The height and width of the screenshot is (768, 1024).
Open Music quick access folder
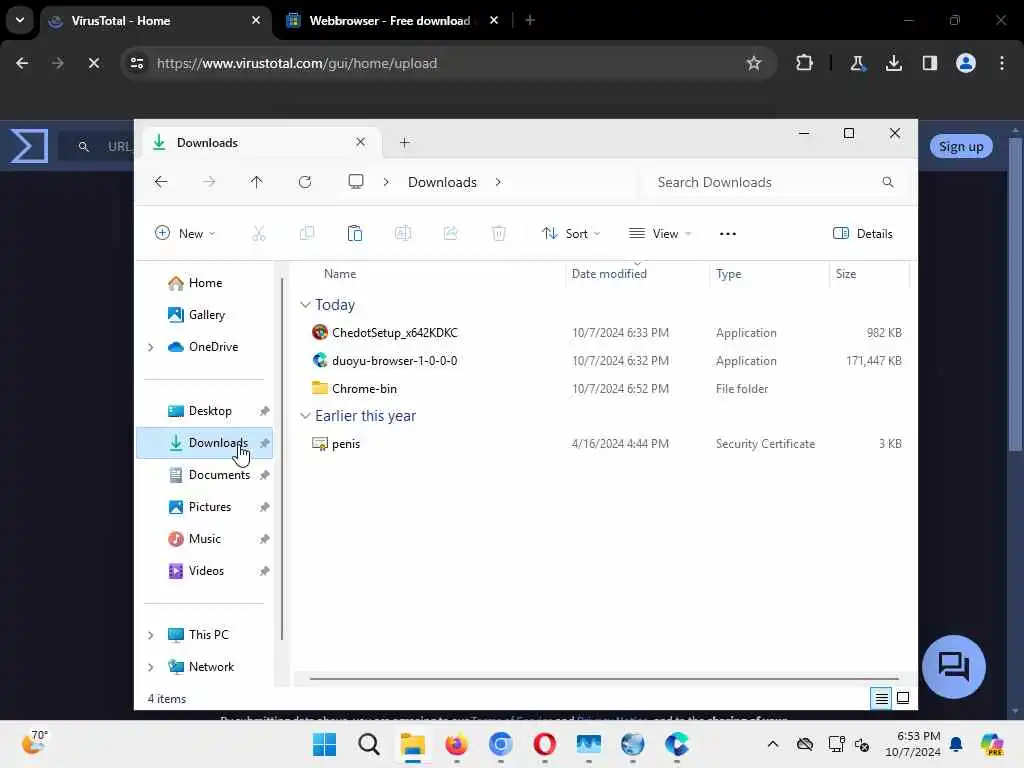coord(204,539)
